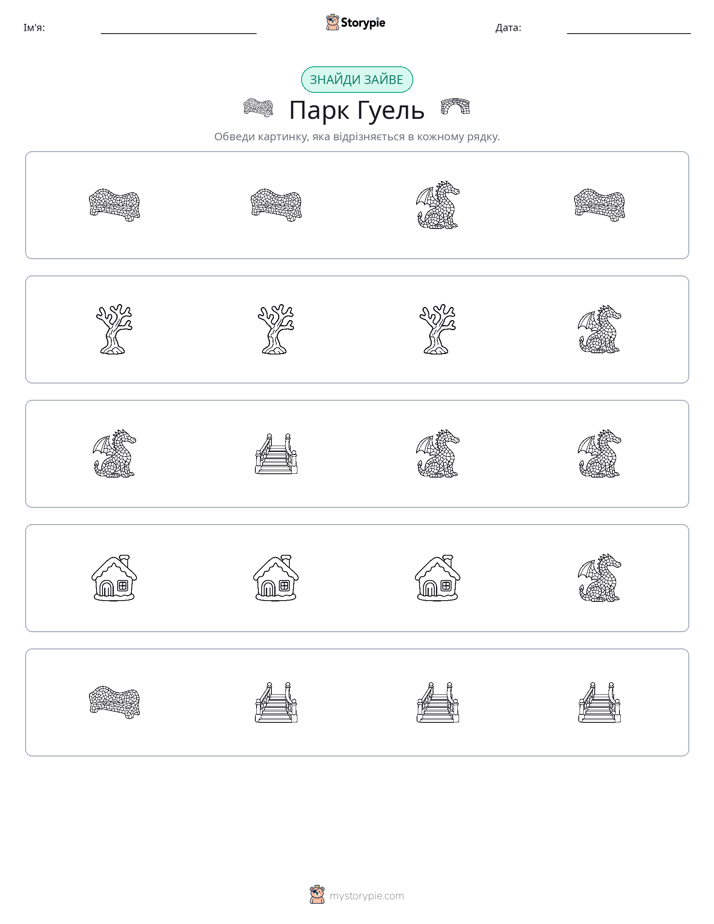Click the first dragon in row three
Screen dimensions: 714x924
click(x=114, y=454)
